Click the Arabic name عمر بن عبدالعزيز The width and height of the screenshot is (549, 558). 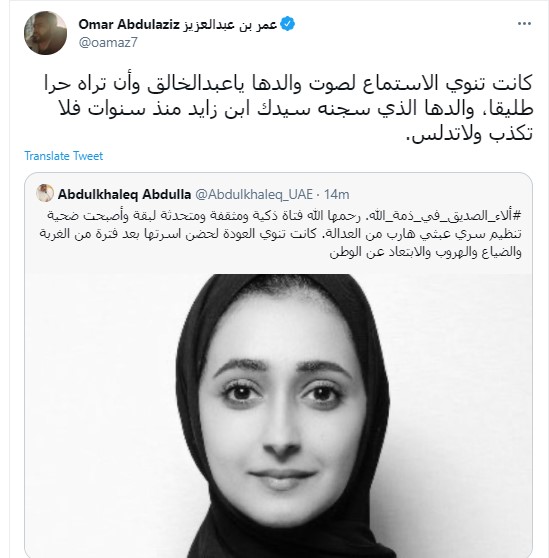pyautogui.click(x=230, y=25)
